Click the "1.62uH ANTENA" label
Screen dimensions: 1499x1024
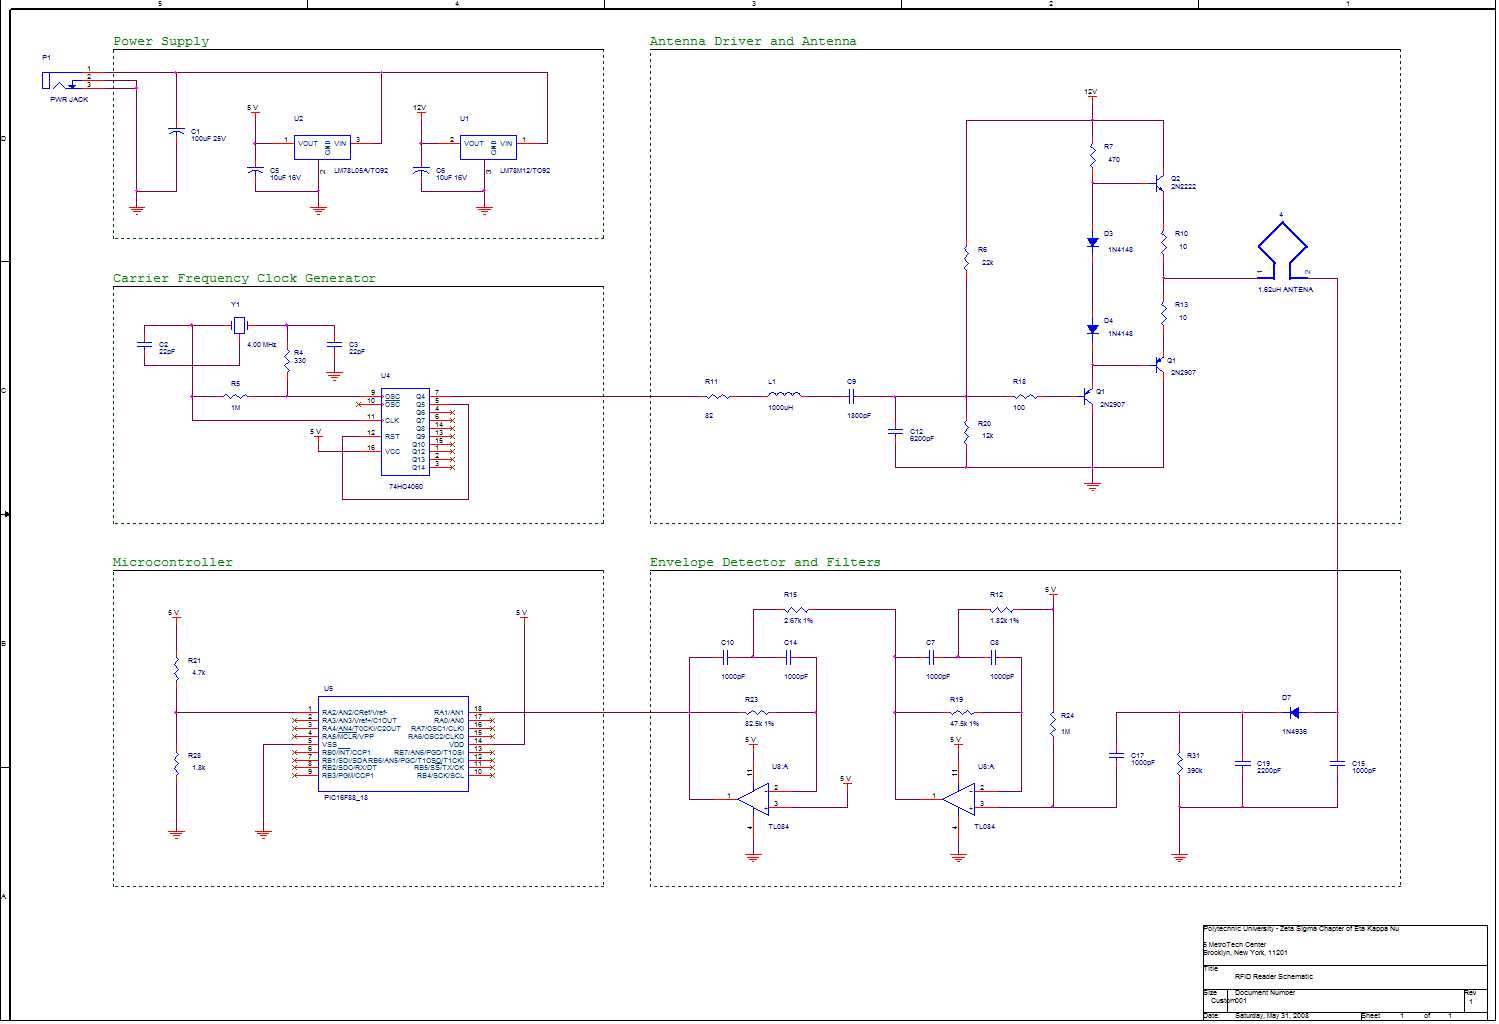click(1286, 289)
